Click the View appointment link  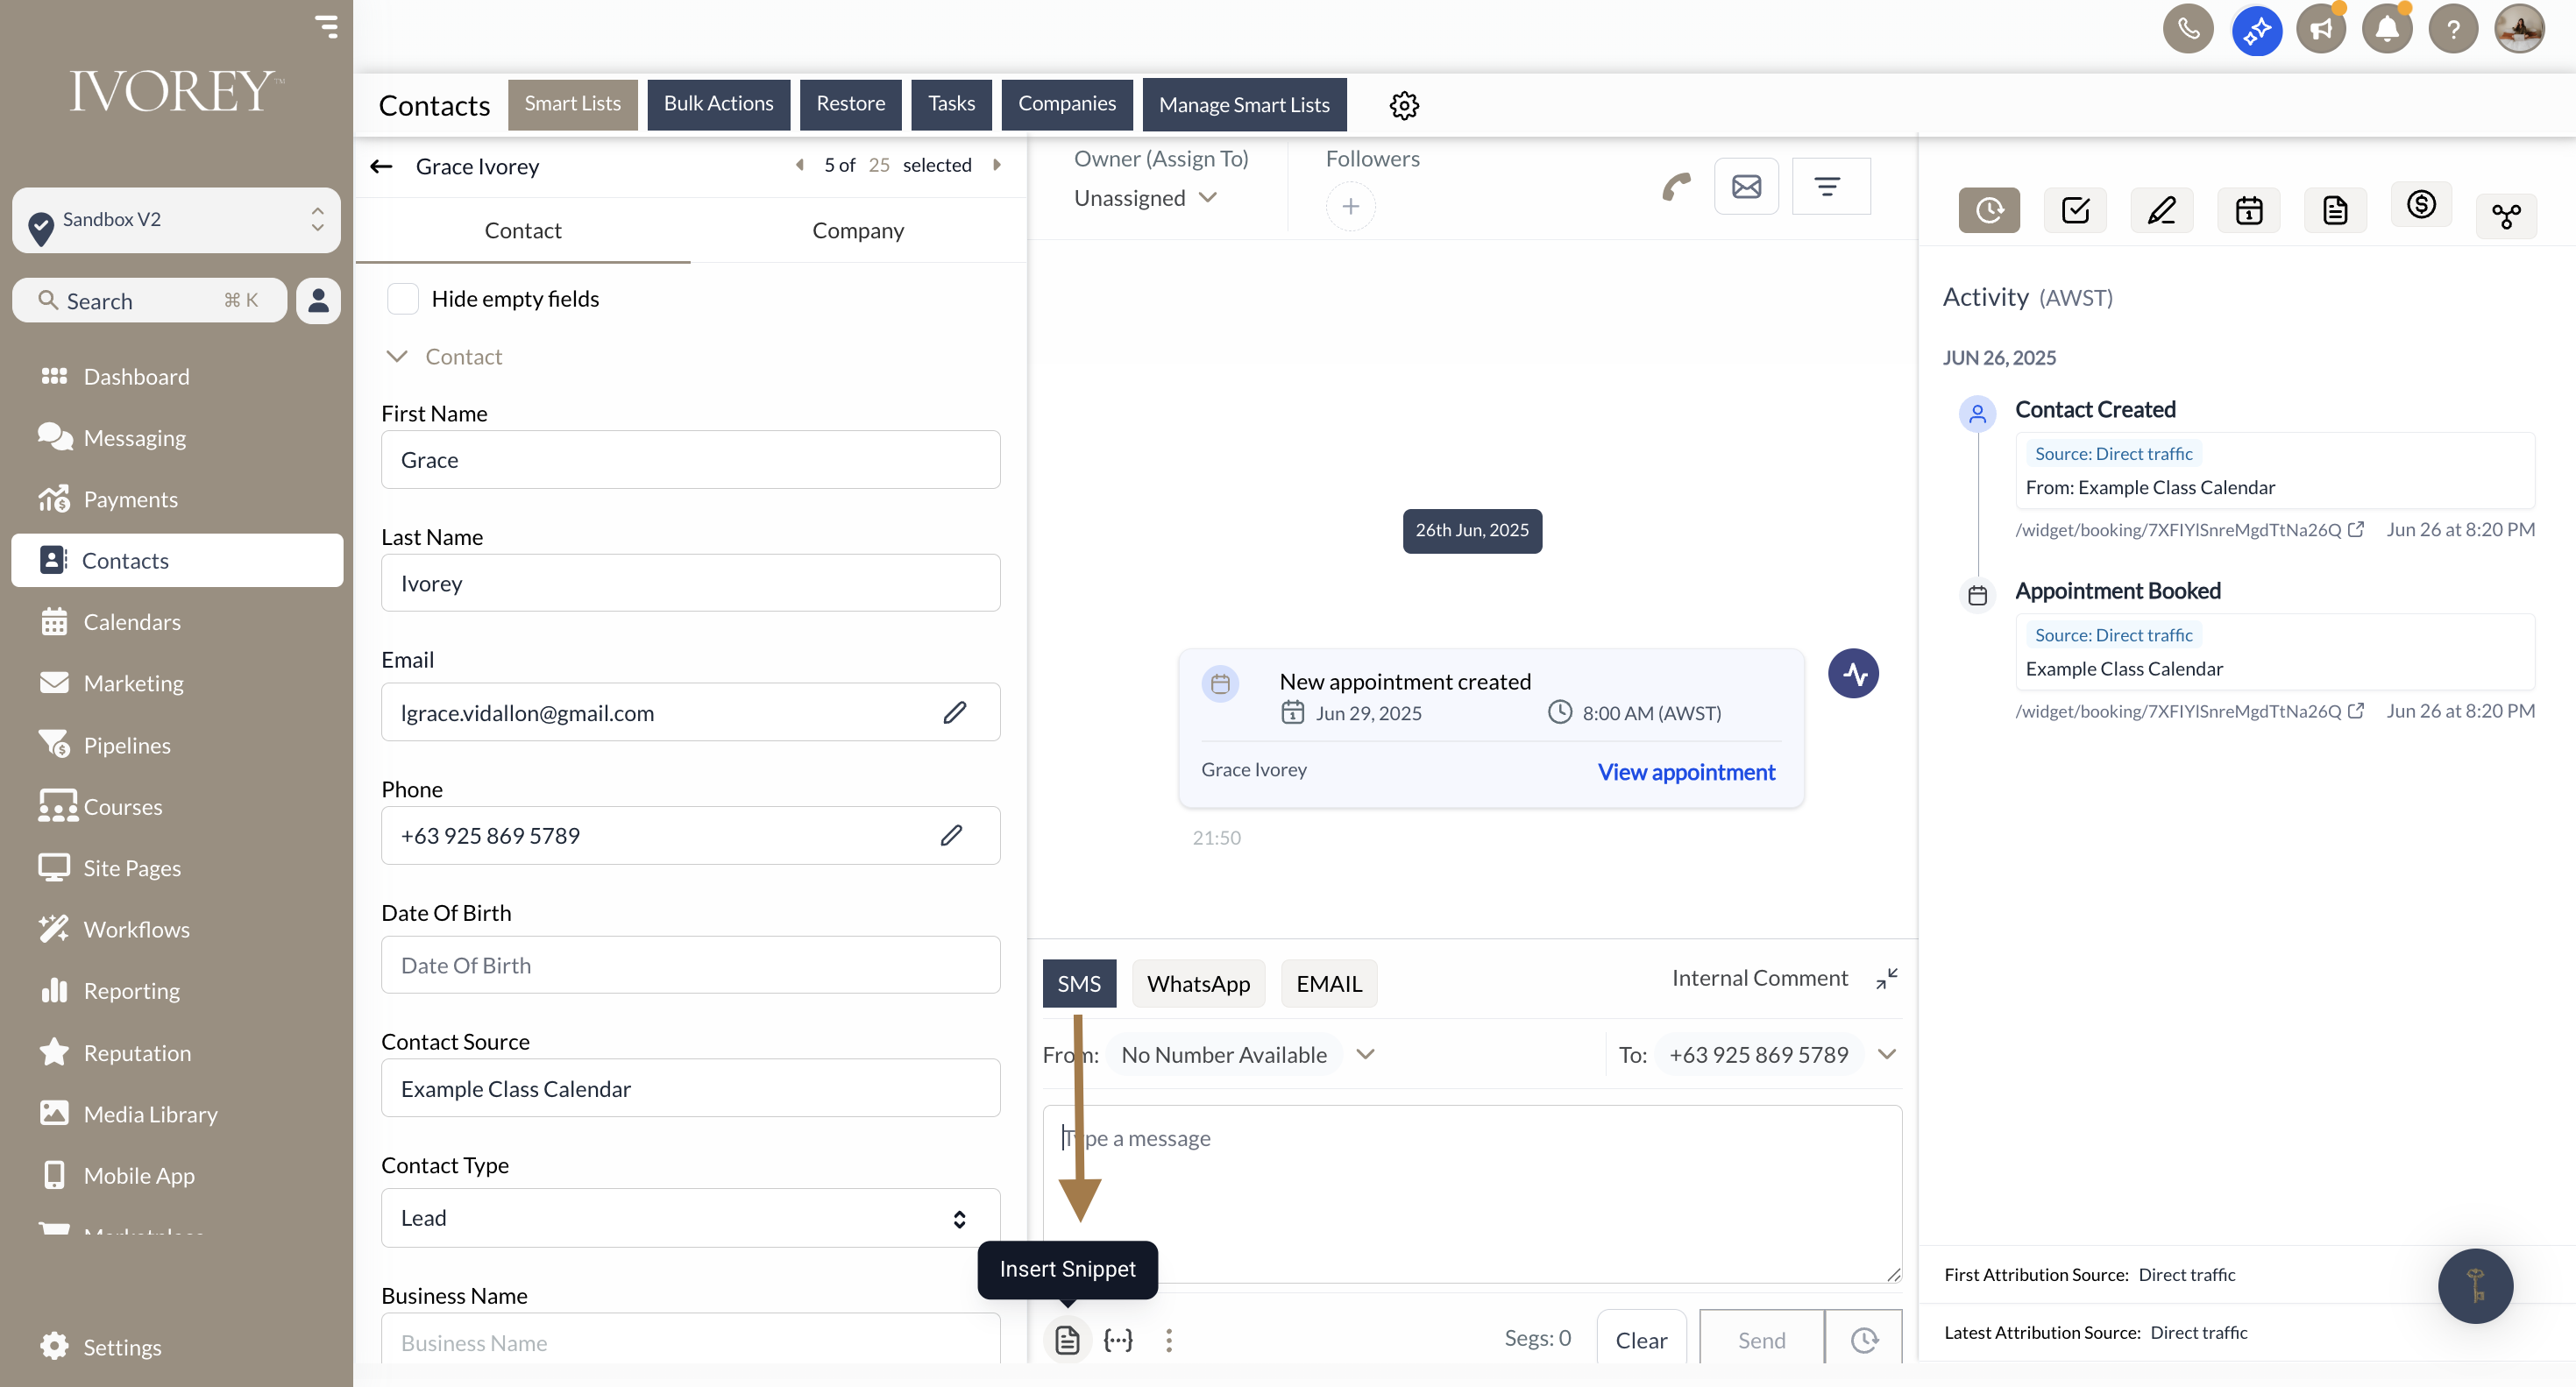1686,772
